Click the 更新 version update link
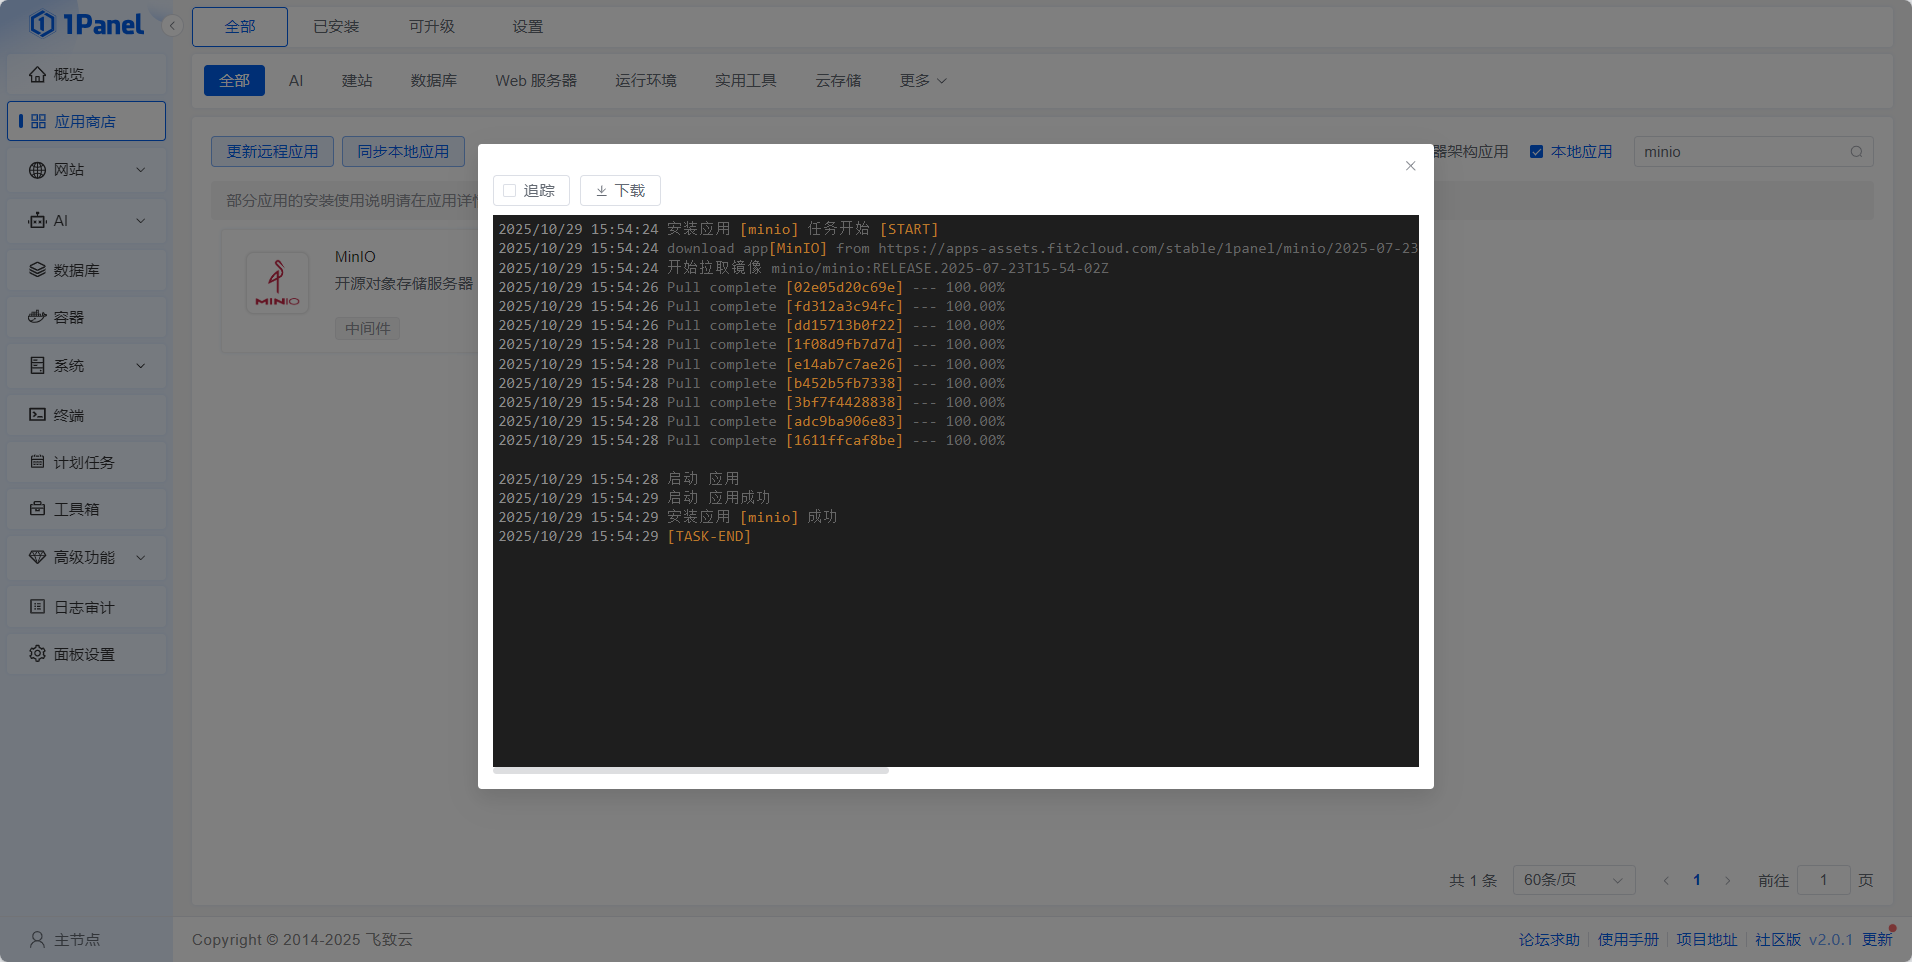This screenshot has width=1912, height=962. (x=1877, y=940)
